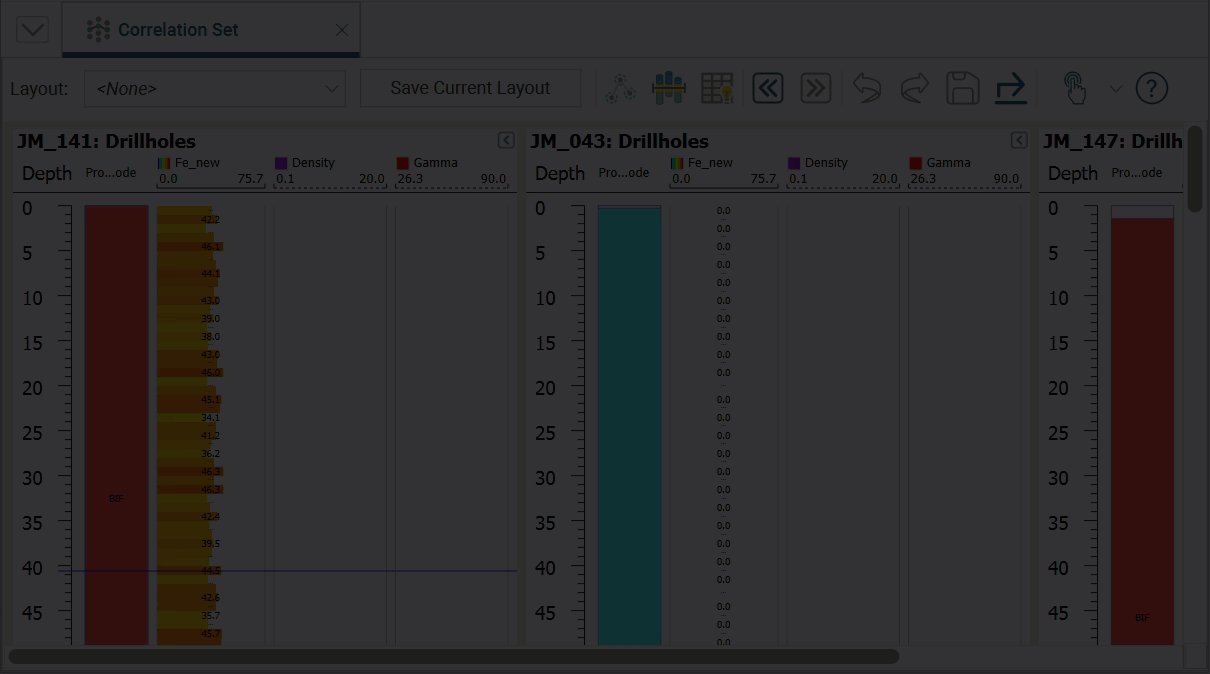1210x674 pixels.
Task: Click the floppy disk save icon
Action: [962, 89]
